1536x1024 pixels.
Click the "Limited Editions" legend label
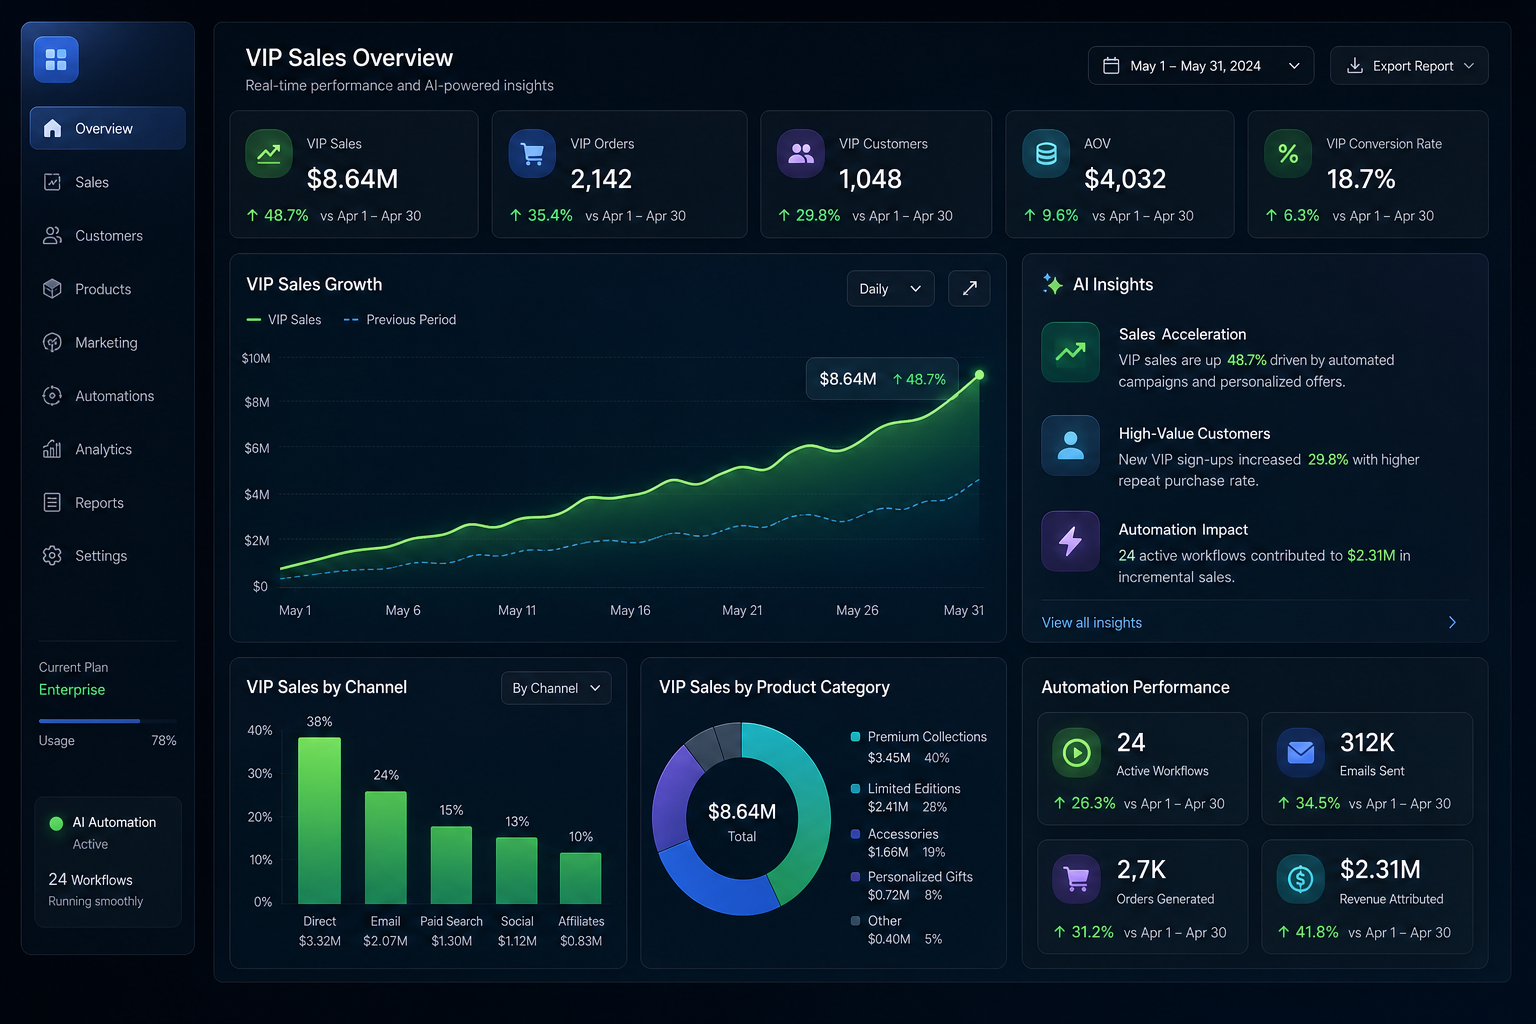click(914, 789)
